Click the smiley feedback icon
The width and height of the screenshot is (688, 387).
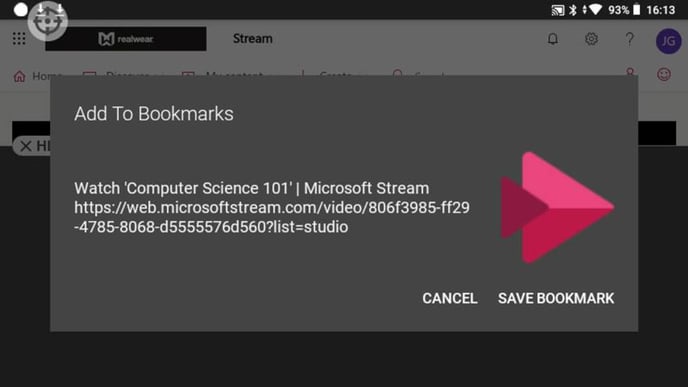coord(664,75)
